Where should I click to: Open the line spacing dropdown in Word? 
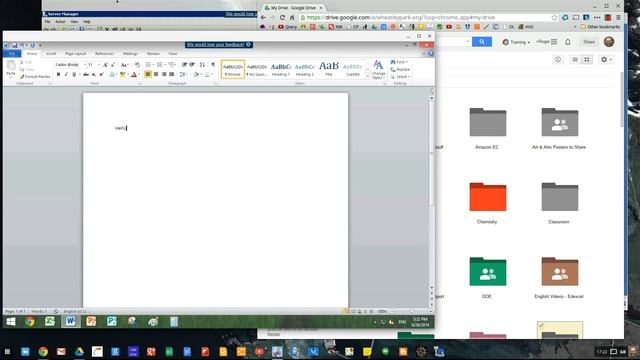pyautogui.click(x=183, y=74)
